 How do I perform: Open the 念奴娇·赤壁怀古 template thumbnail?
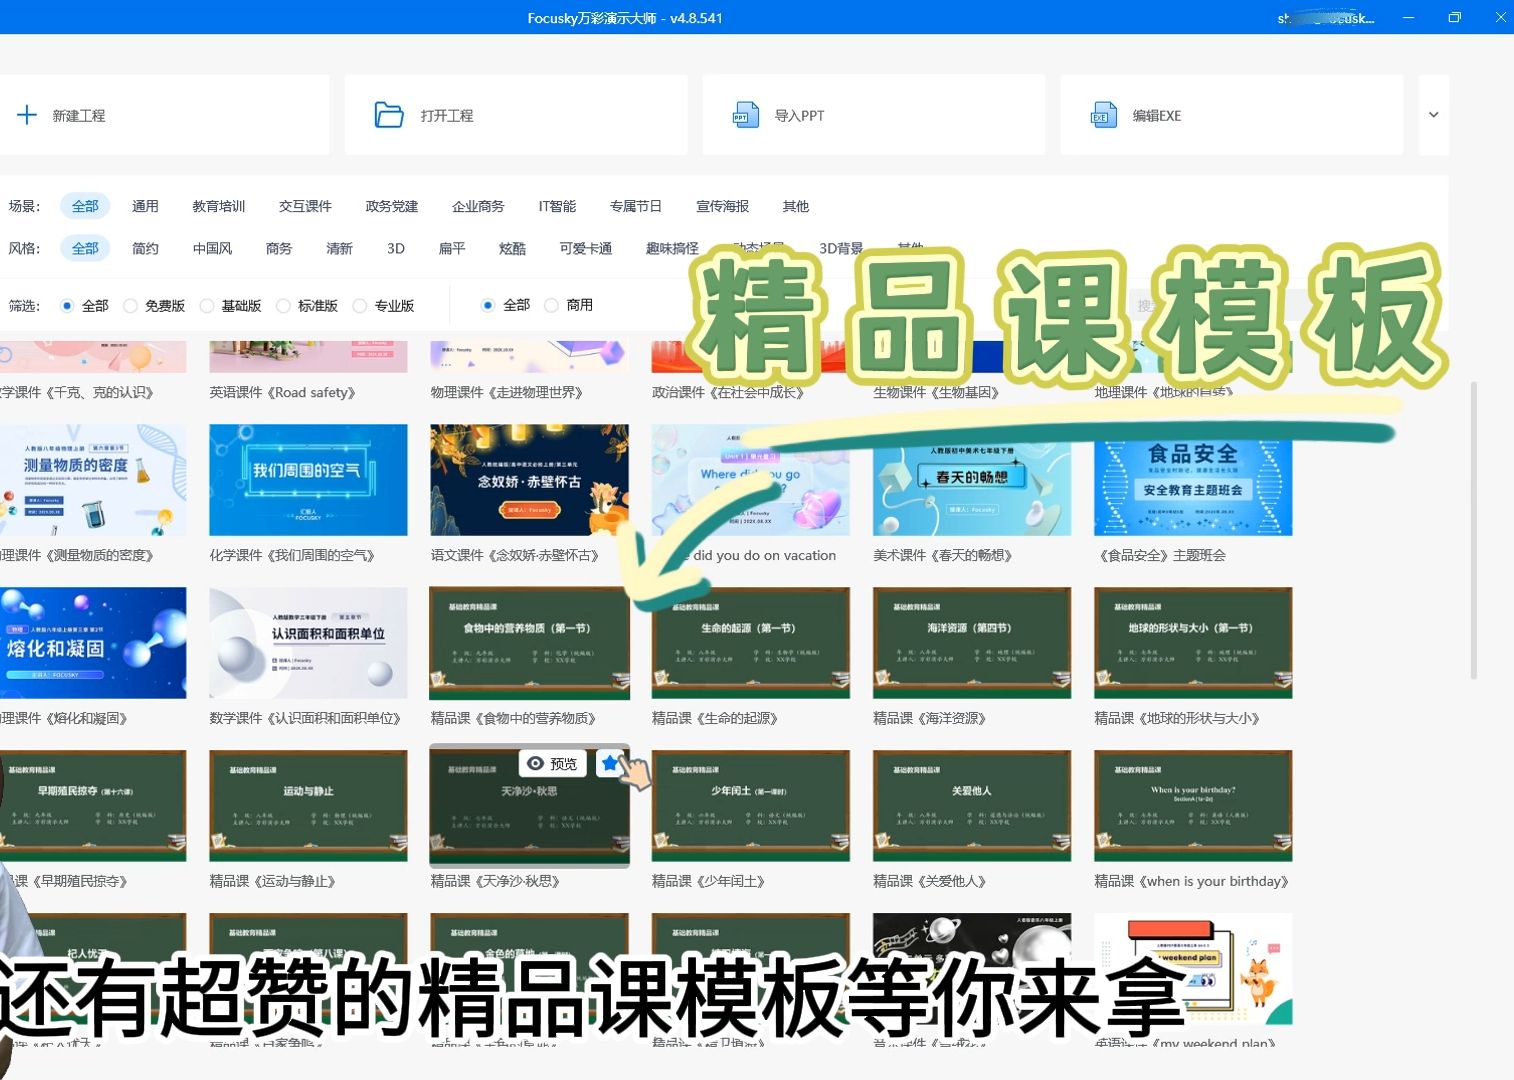pyautogui.click(x=529, y=480)
